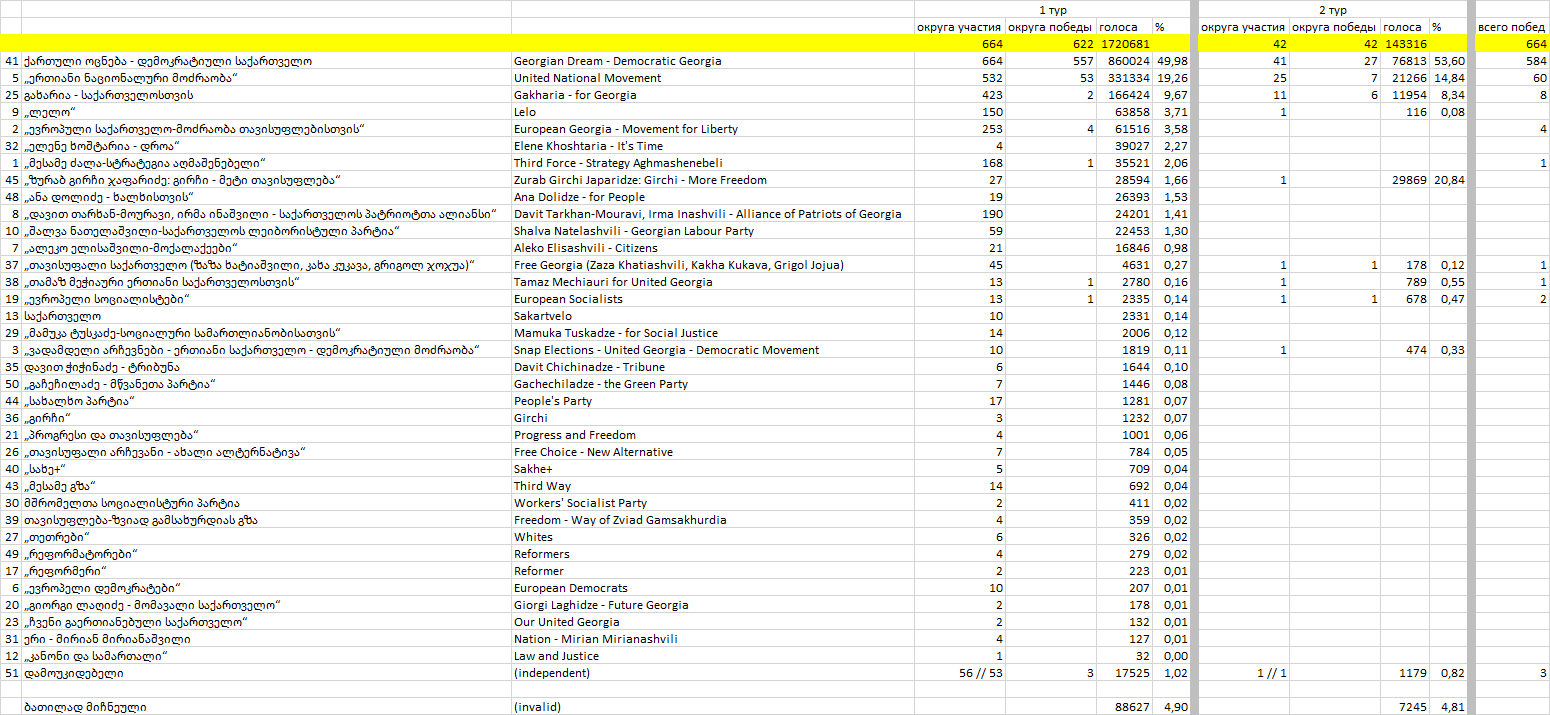
Task: Click 'Mamuka Tuskadze - for Social Justice'
Action: point(713,333)
